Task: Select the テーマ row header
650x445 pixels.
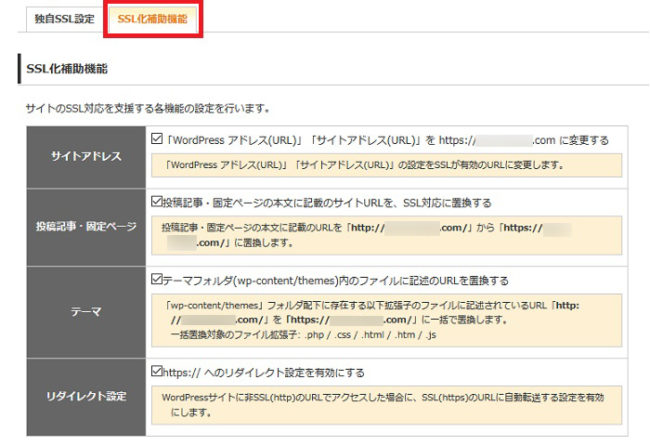Action: [x=86, y=312]
